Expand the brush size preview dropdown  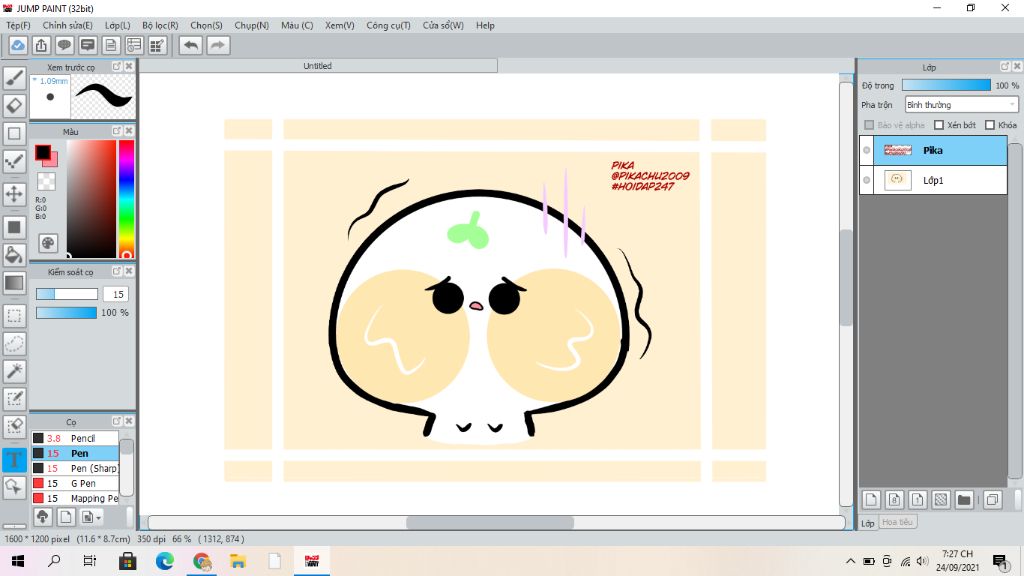pyautogui.click(x=35, y=80)
